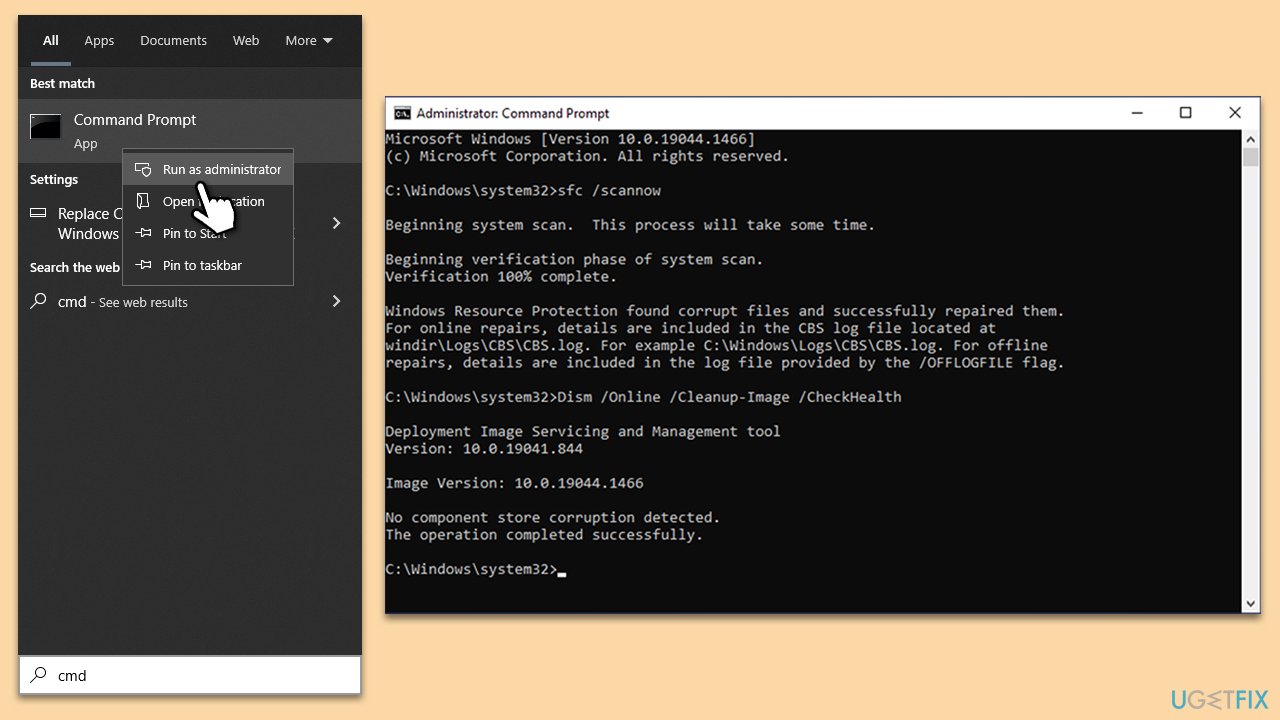
Task: Click the 'Beginning system scan' line
Action: click(630, 225)
